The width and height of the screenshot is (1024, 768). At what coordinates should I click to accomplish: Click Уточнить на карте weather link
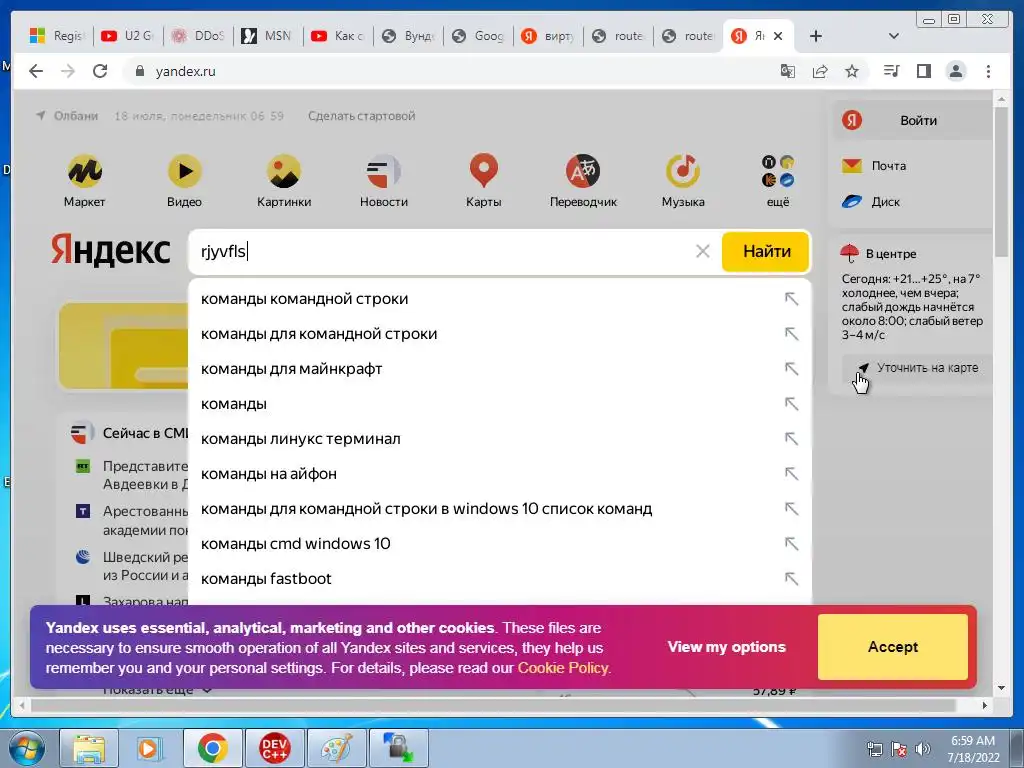tap(927, 368)
